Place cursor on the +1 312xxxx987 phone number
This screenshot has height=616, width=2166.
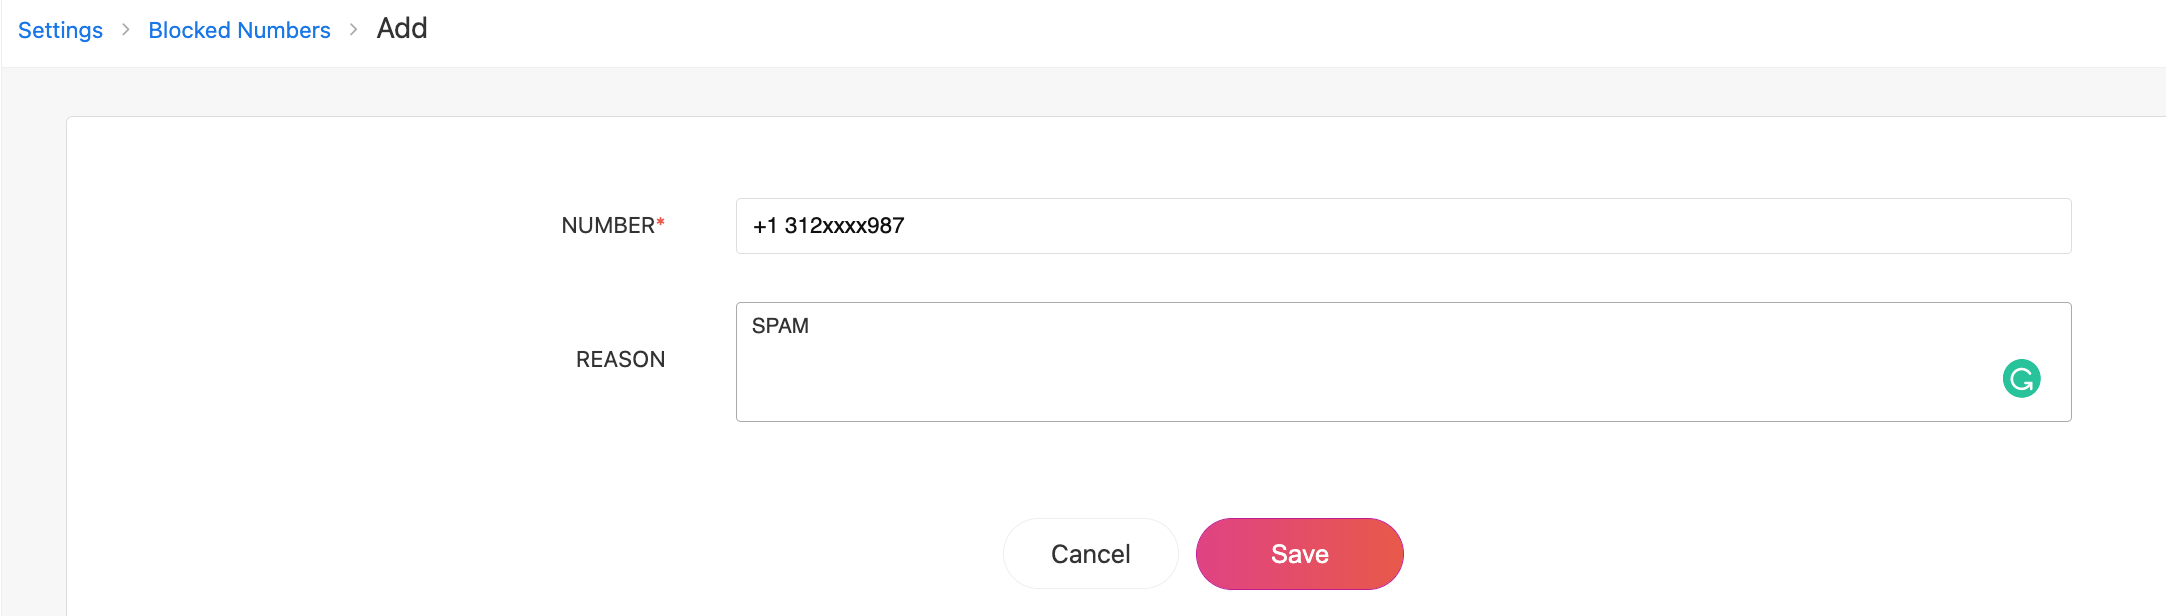(829, 226)
